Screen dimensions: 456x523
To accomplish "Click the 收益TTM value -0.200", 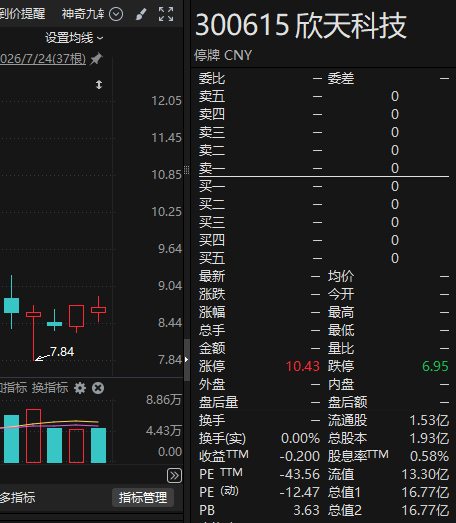I will point(300,456).
